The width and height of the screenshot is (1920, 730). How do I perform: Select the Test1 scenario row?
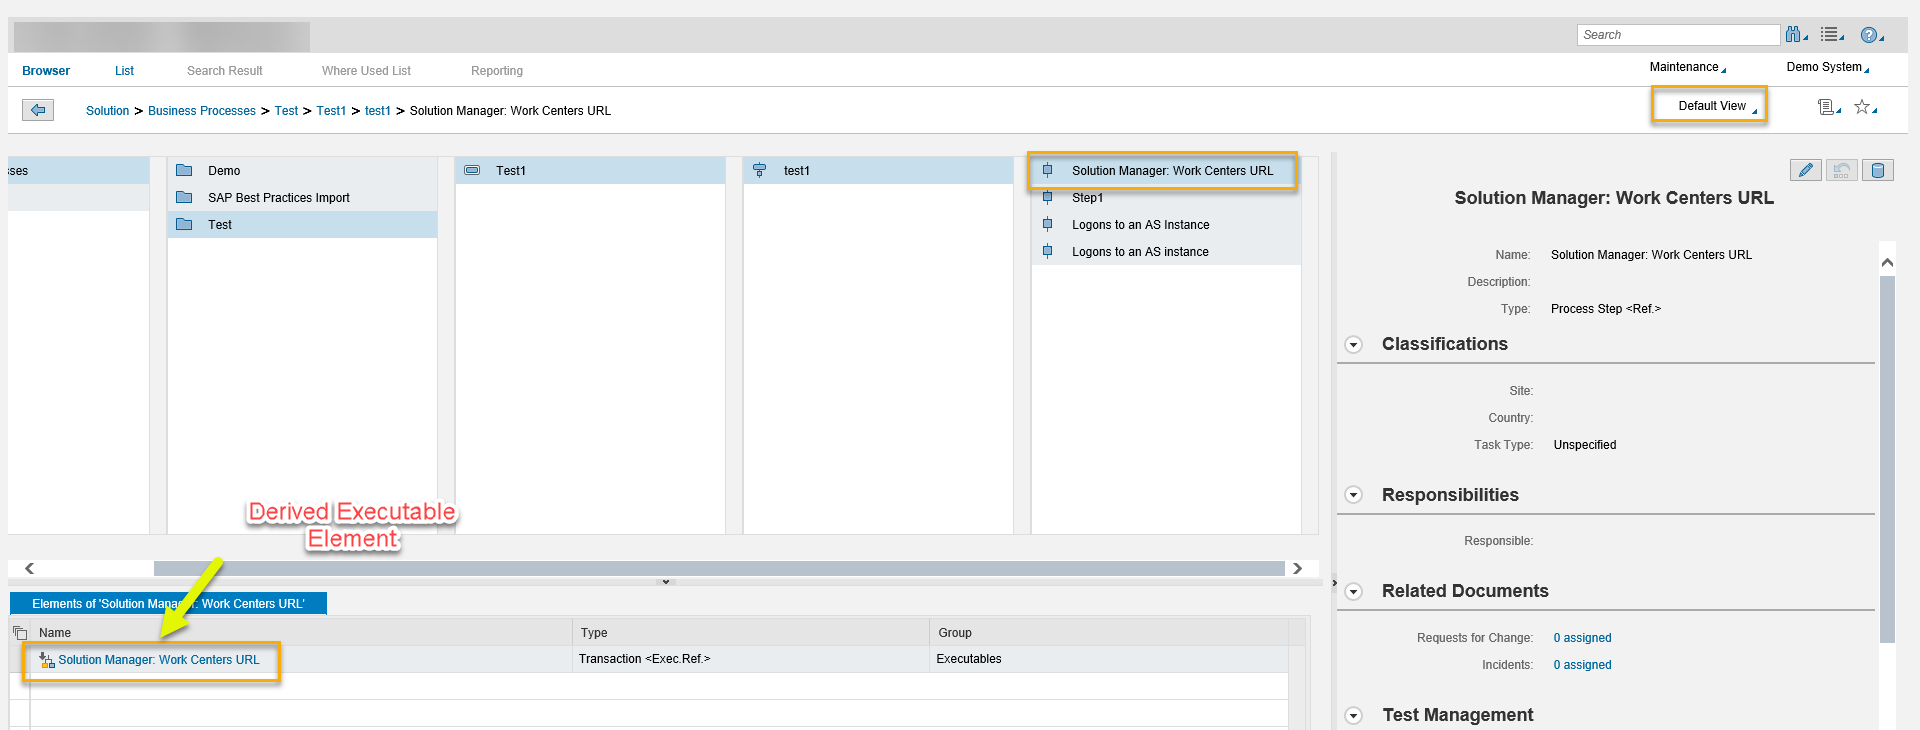tap(590, 171)
